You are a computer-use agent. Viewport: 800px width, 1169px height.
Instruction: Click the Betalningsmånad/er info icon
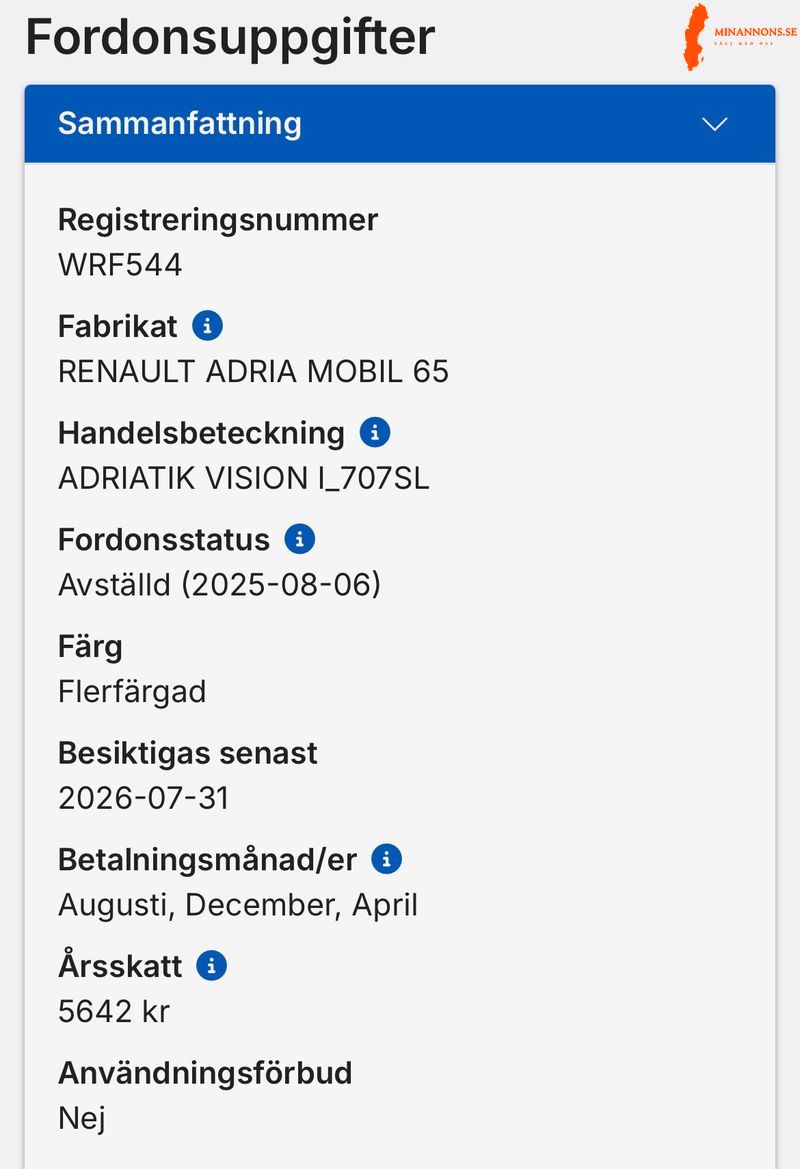386,859
